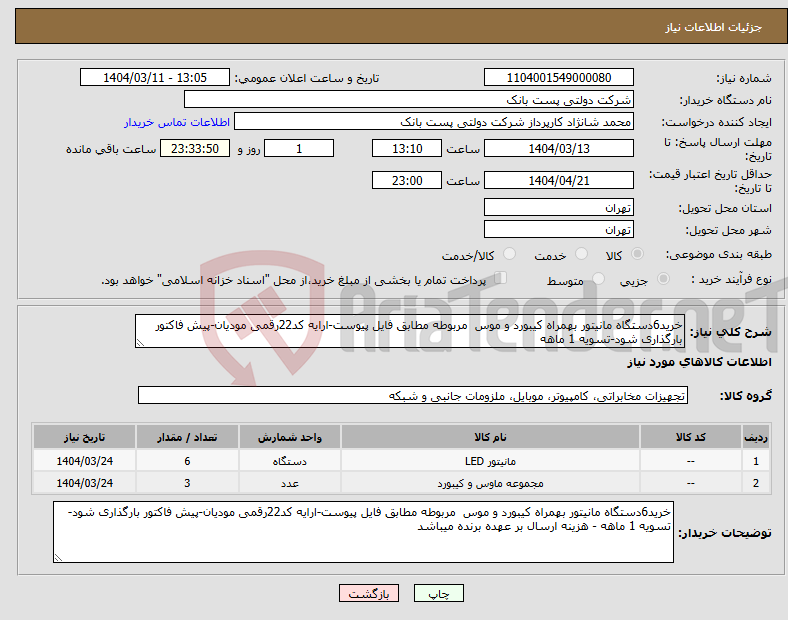Click the بازگشت back button

tap(369, 593)
